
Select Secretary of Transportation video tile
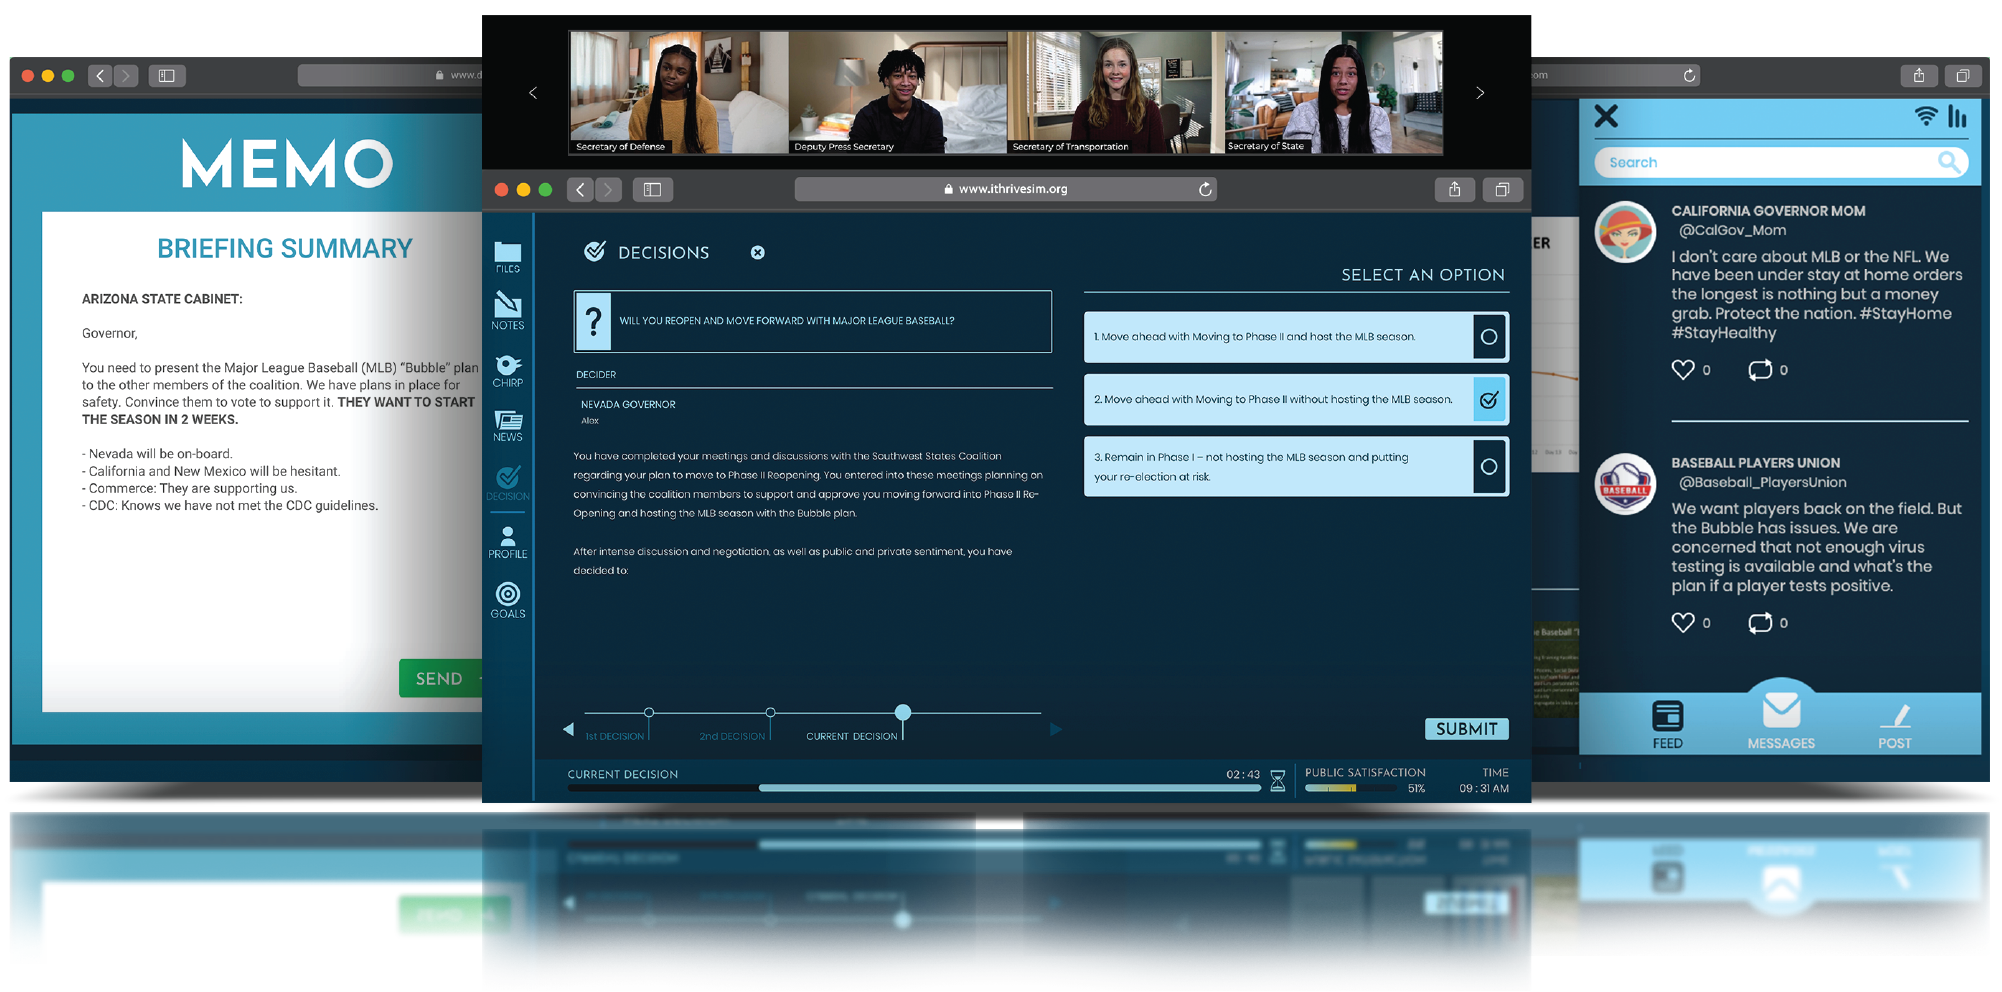(x=1116, y=92)
